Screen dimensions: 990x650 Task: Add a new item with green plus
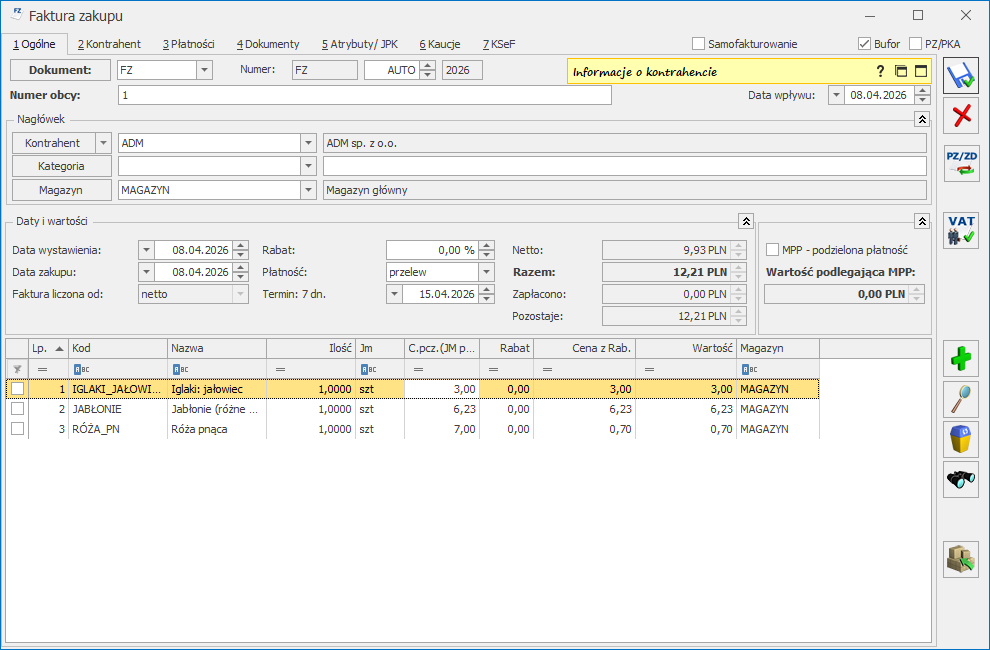point(961,358)
